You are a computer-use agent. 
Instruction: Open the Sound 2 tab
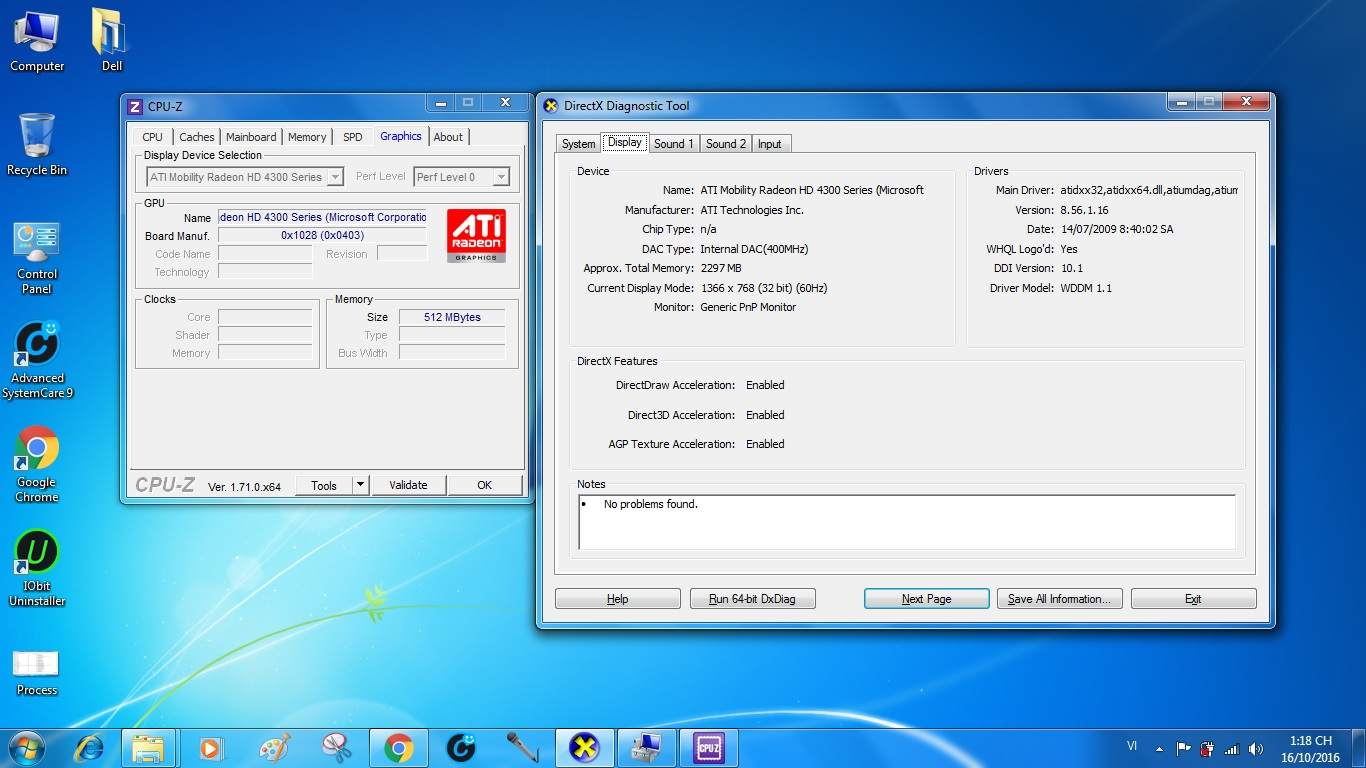coord(726,144)
